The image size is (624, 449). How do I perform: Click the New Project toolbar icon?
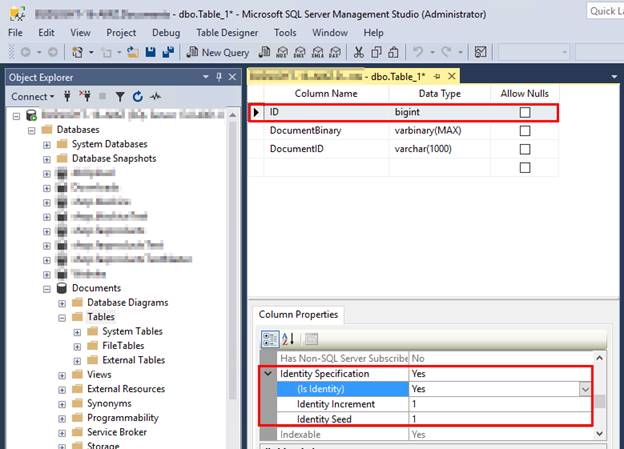(77, 52)
